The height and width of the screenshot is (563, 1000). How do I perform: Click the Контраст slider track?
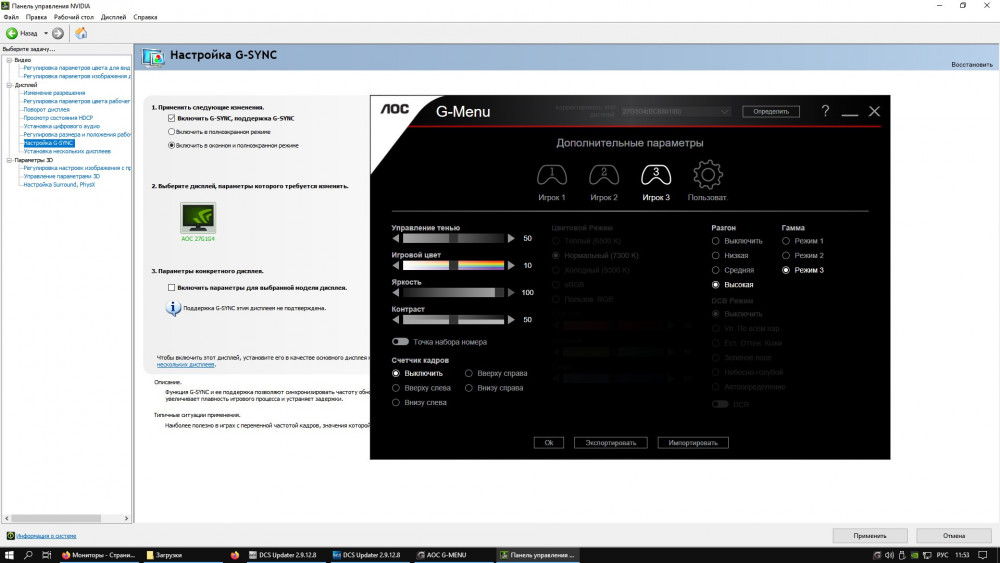(453, 319)
